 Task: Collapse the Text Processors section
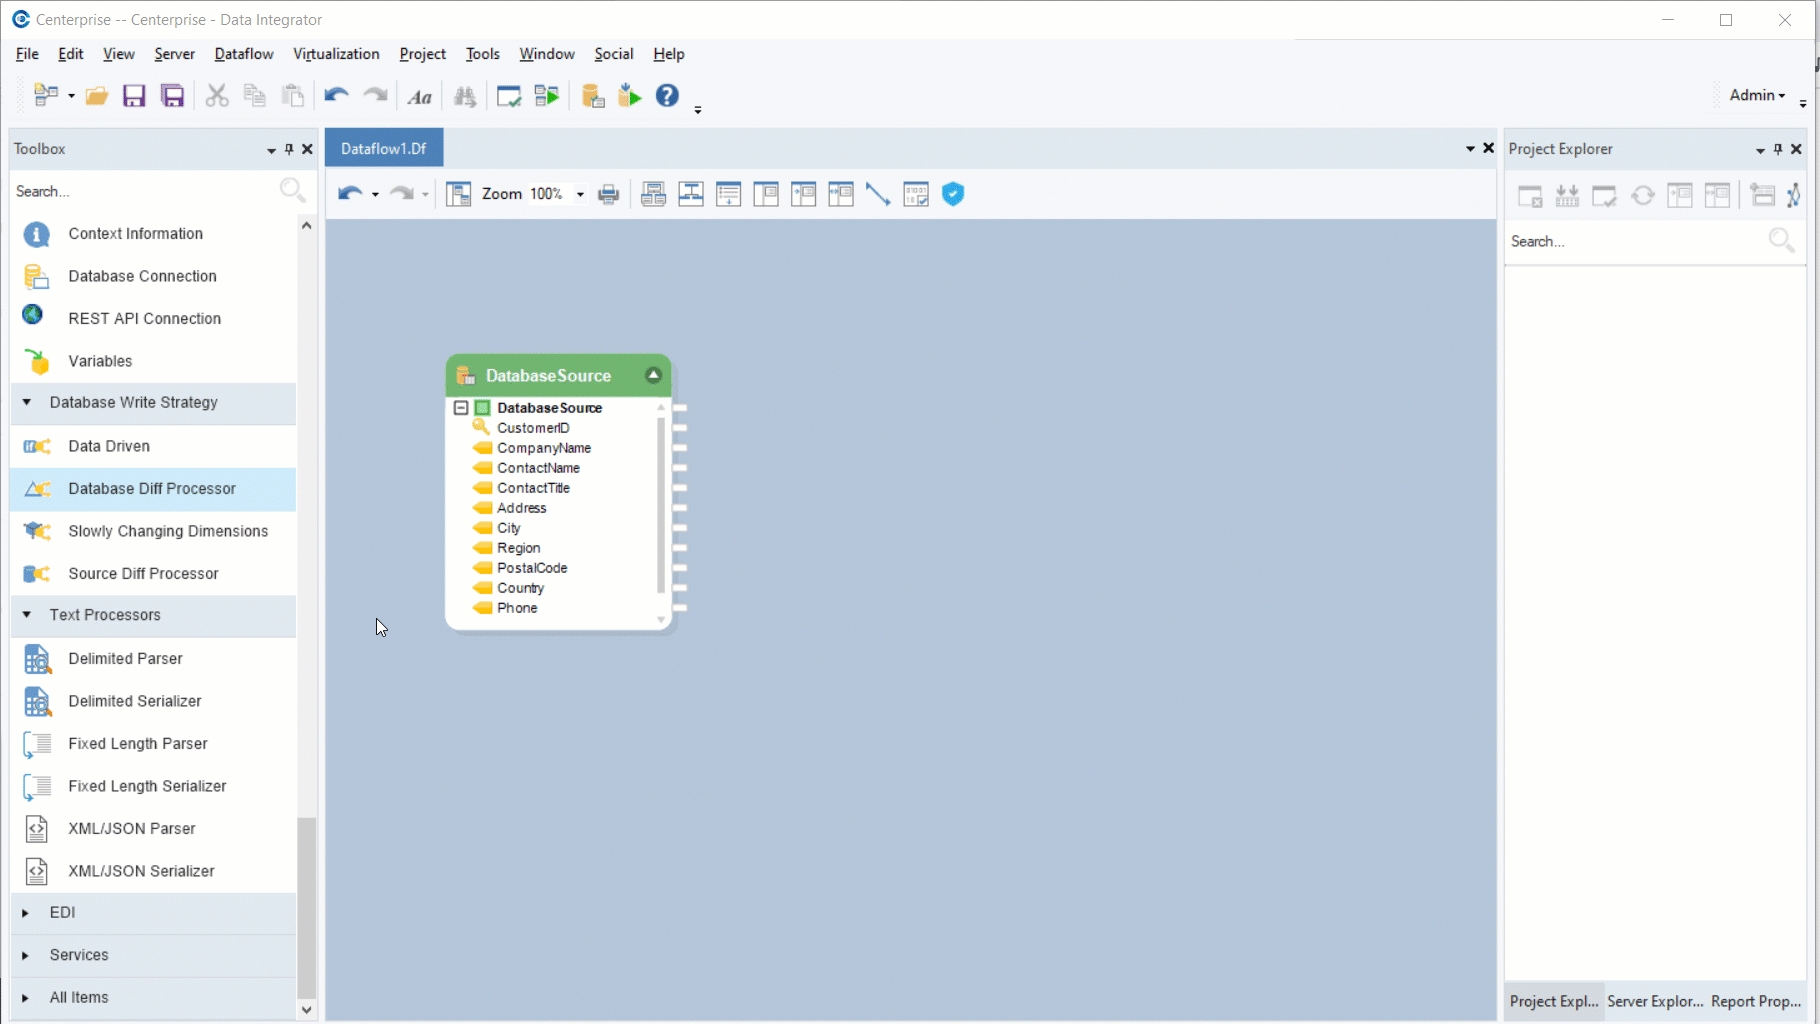27,615
